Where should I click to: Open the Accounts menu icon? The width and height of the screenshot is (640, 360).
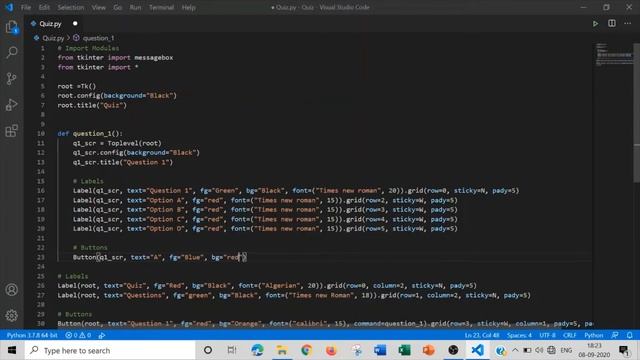[x=12, y=289]
